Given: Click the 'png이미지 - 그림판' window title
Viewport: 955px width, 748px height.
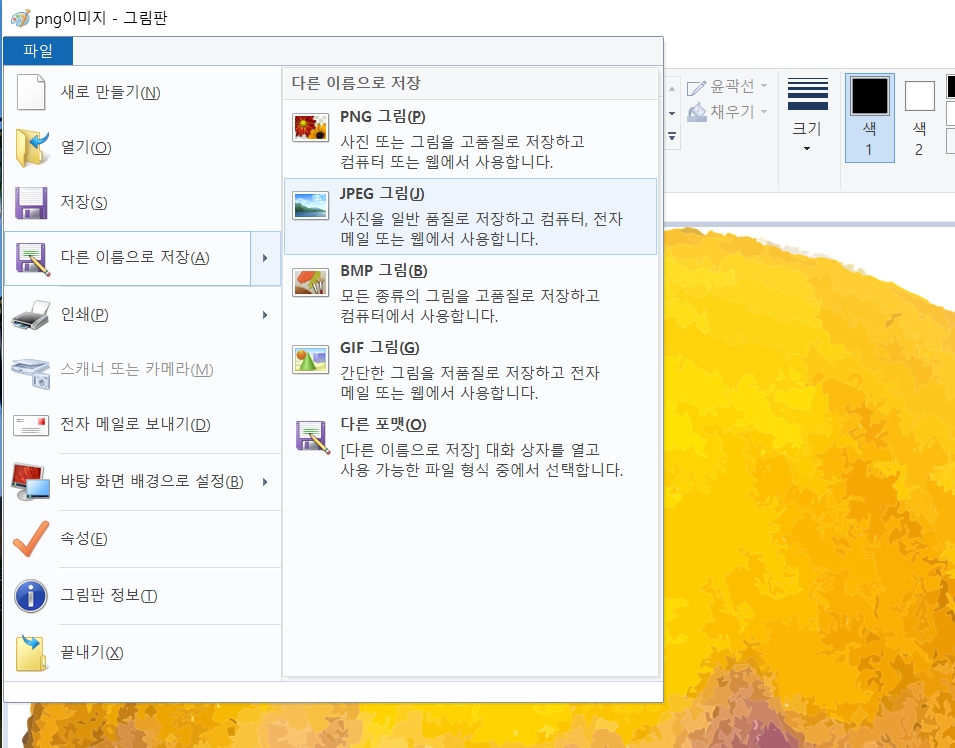Looking at the screenshot, I should click(101, 18).
